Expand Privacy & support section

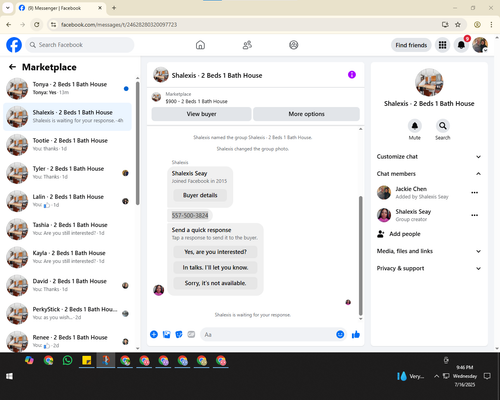click(429, 268)
